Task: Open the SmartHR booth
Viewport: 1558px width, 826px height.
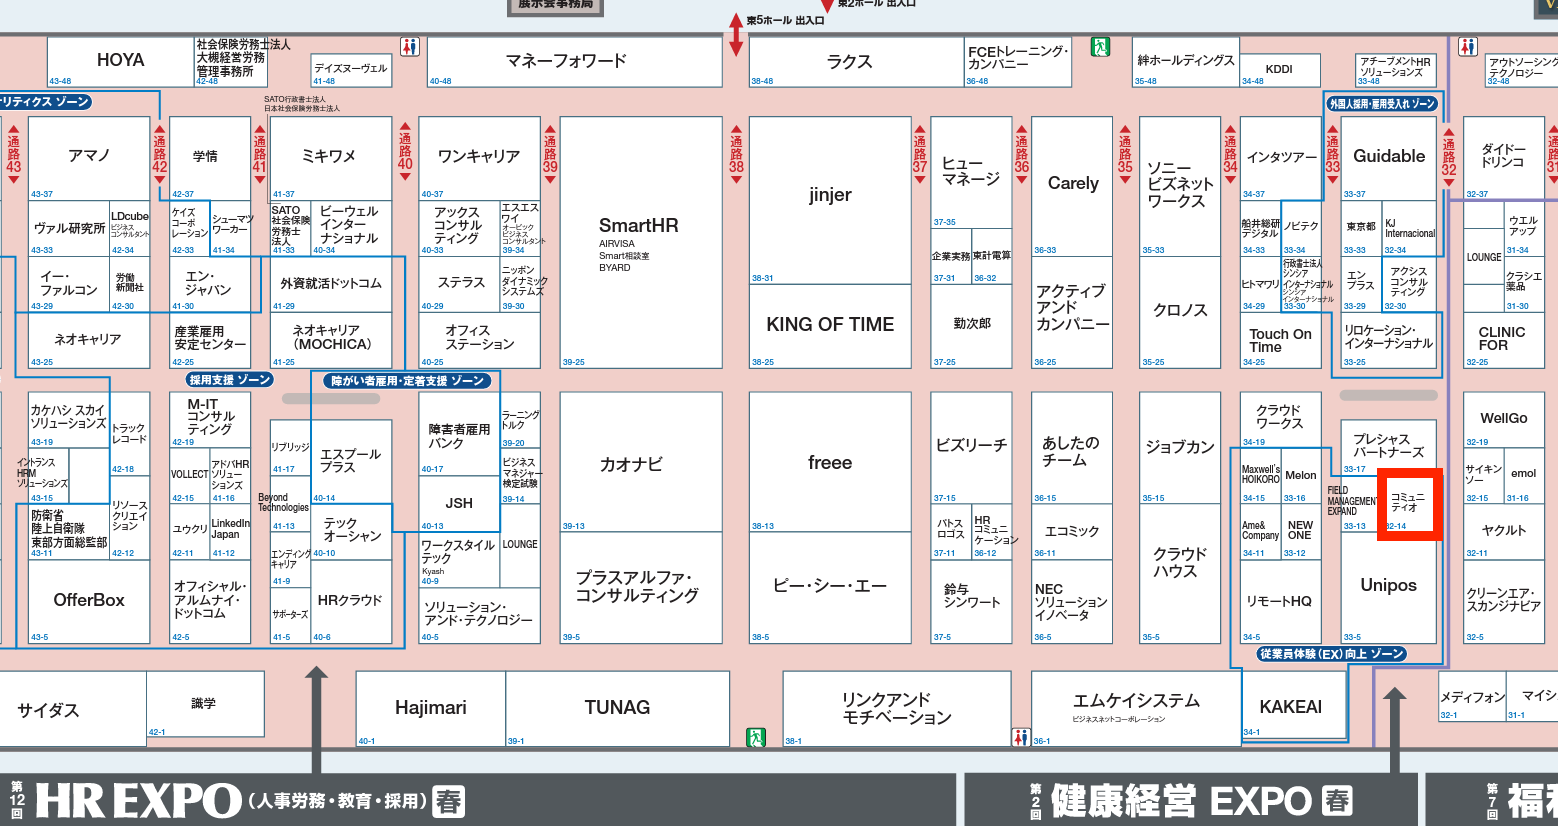Action: coord(641,242)
